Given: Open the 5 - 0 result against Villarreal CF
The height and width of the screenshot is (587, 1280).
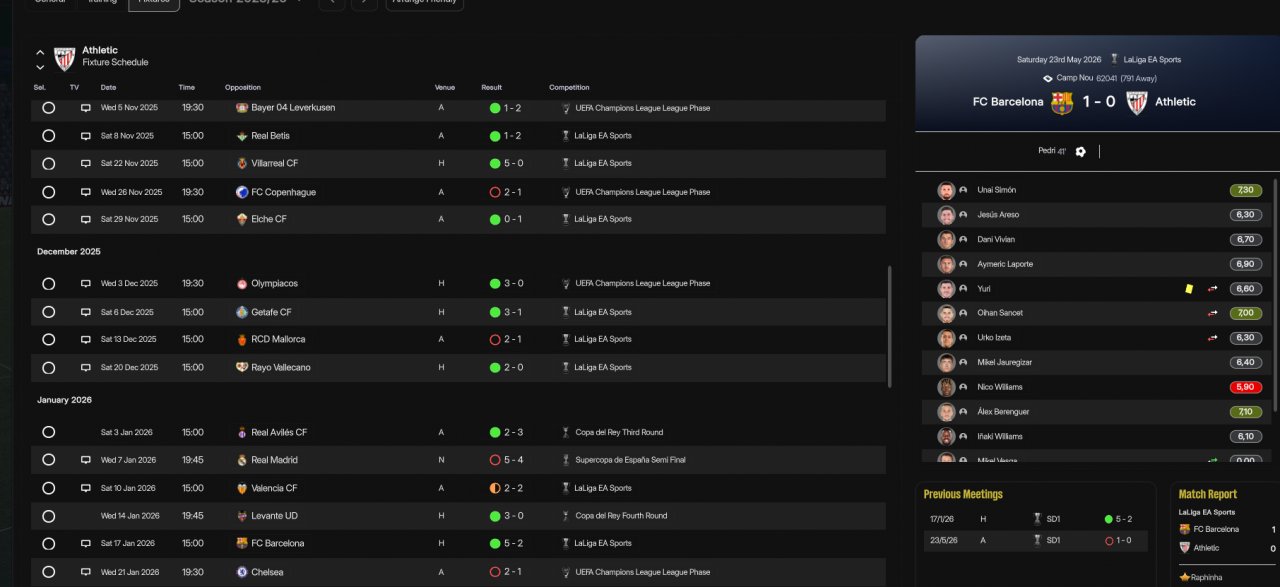Looking at the screenshot, I should 513,164.
